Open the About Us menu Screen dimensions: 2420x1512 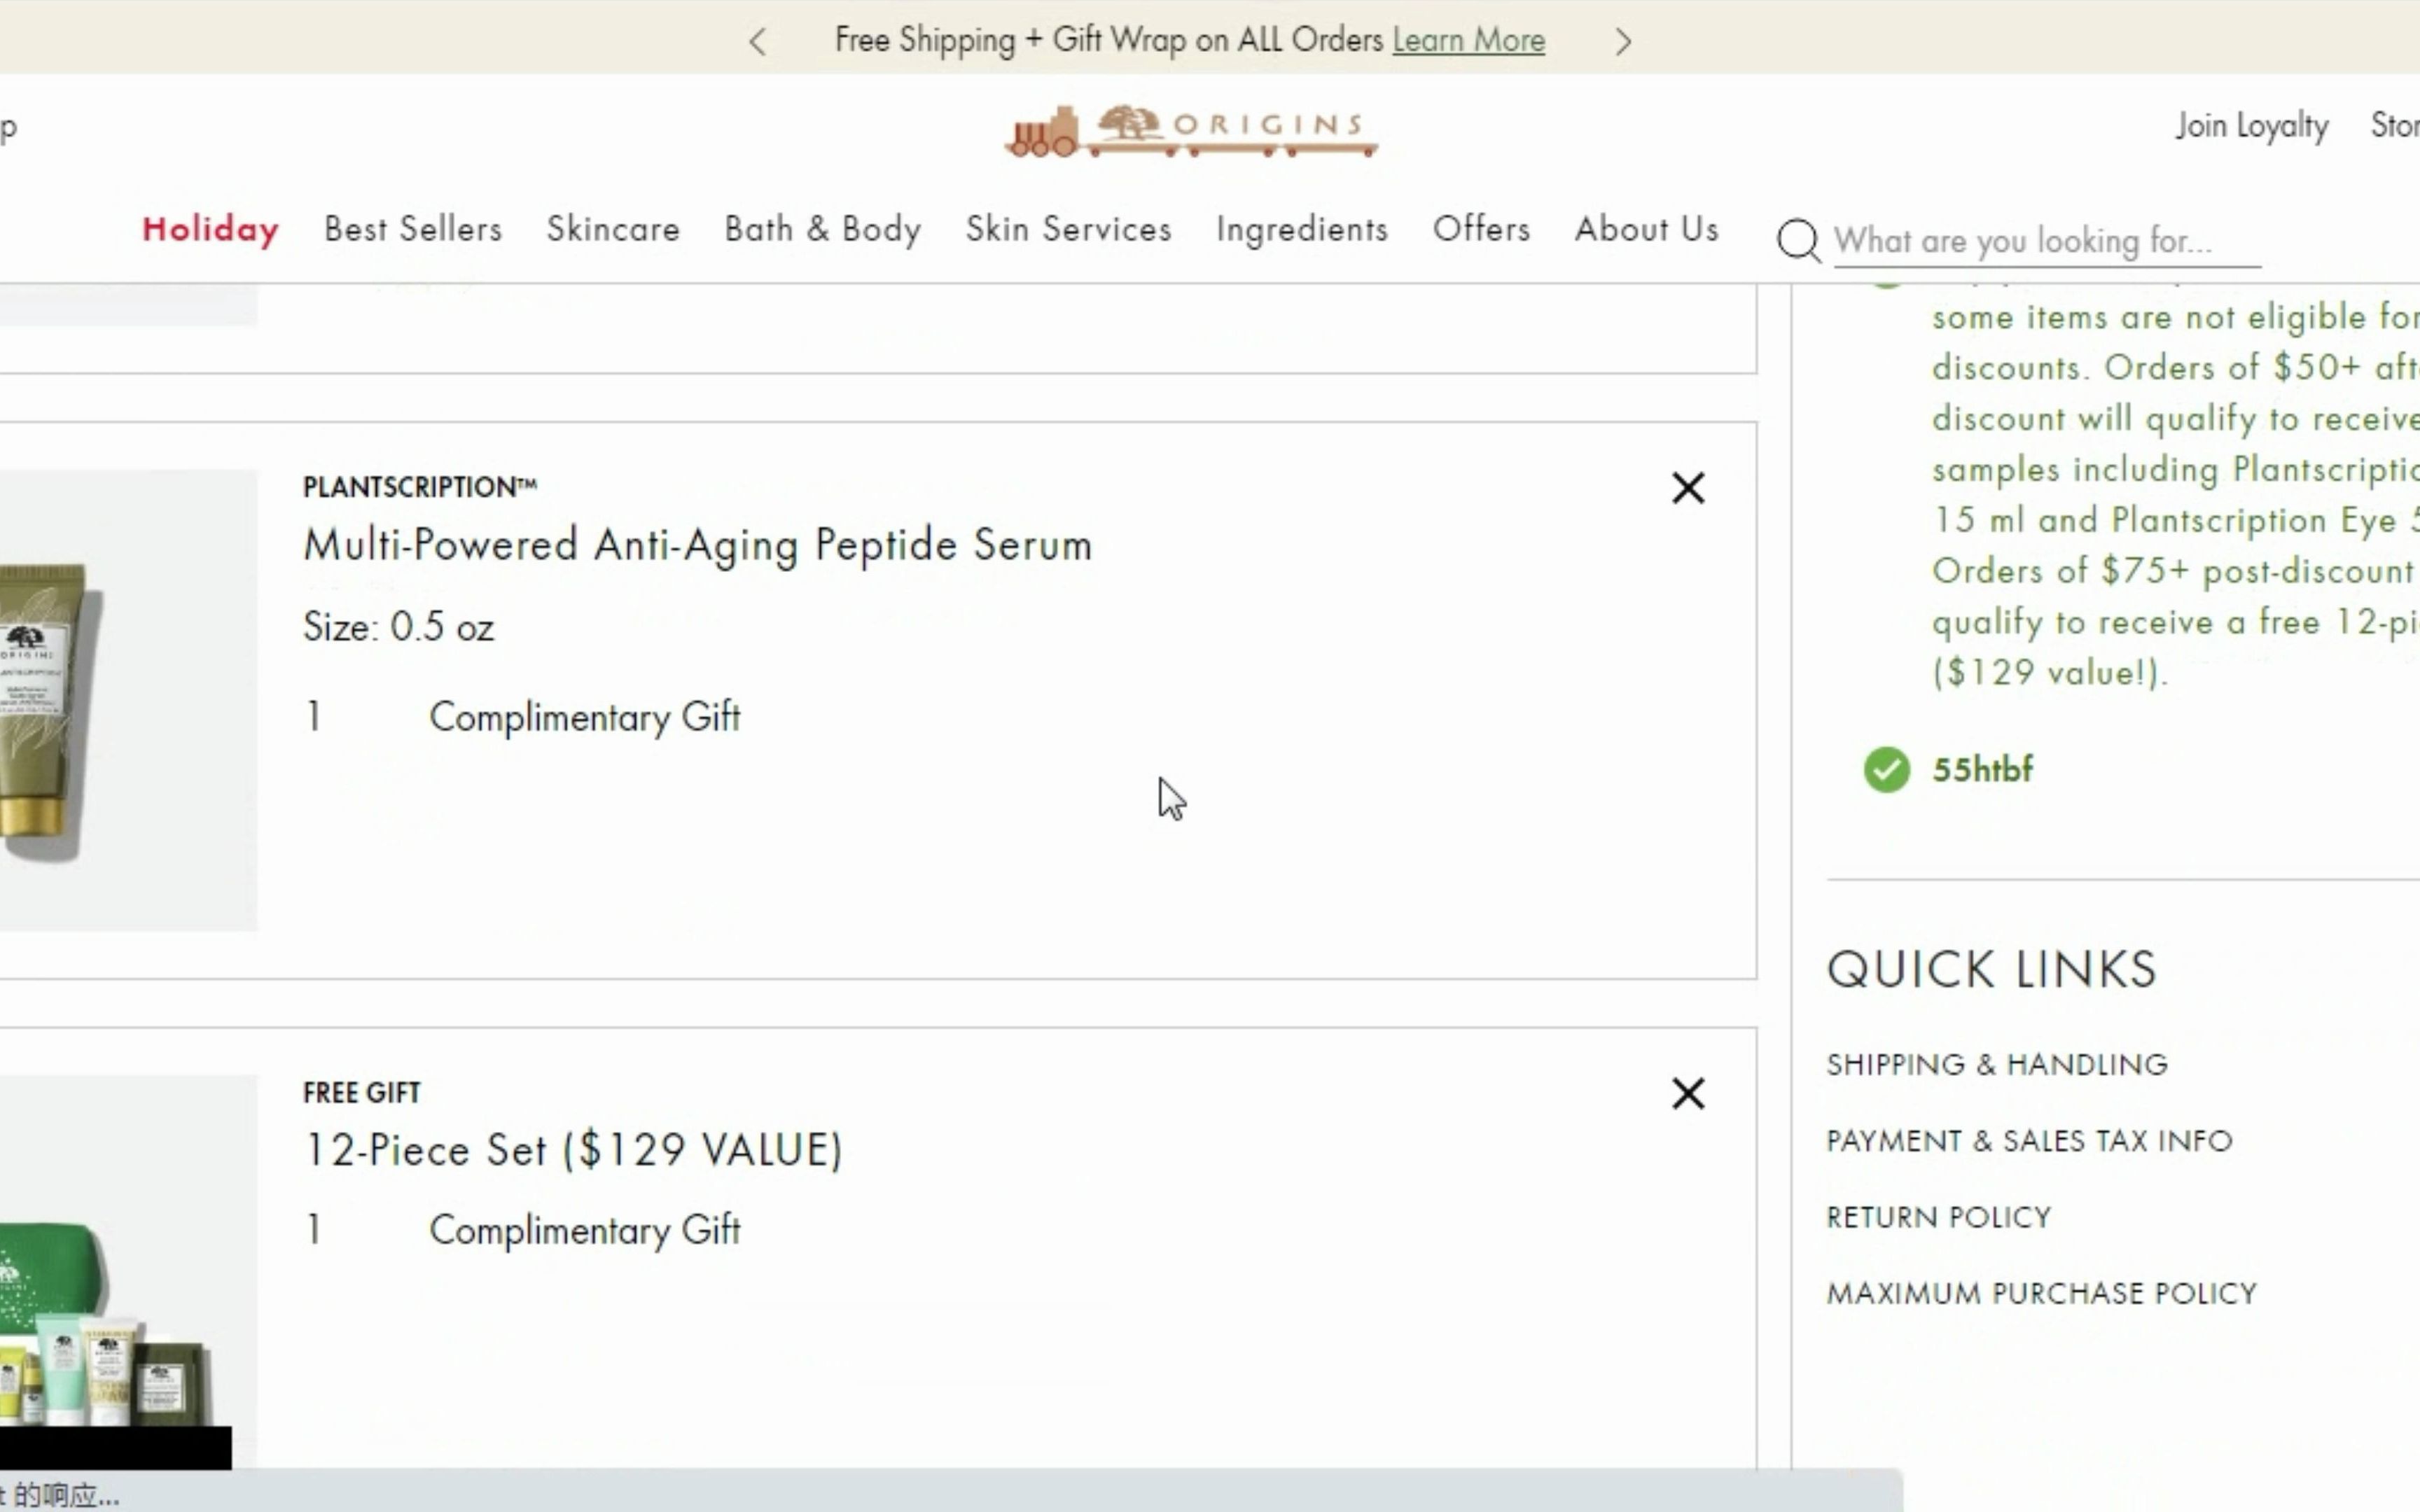click(1647, 229)
